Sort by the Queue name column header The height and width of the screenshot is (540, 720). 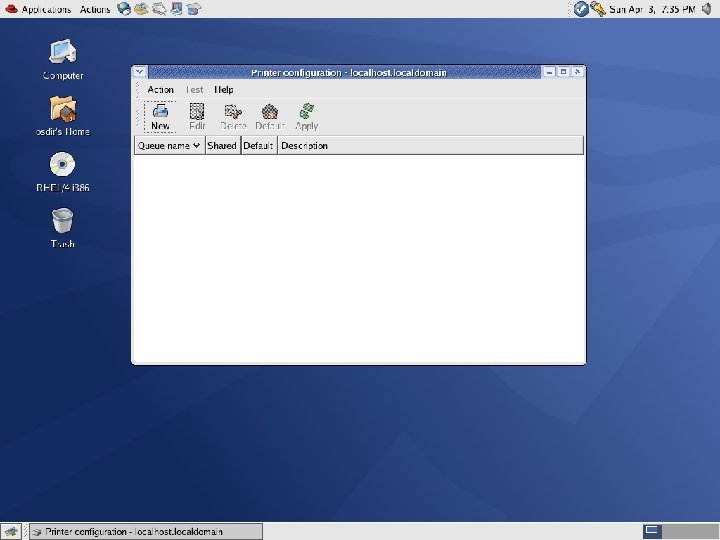click(x=169, y=146)
